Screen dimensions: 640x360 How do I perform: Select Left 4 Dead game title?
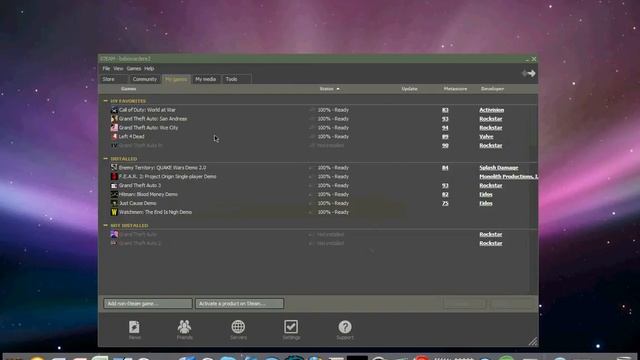pos(131,137)
